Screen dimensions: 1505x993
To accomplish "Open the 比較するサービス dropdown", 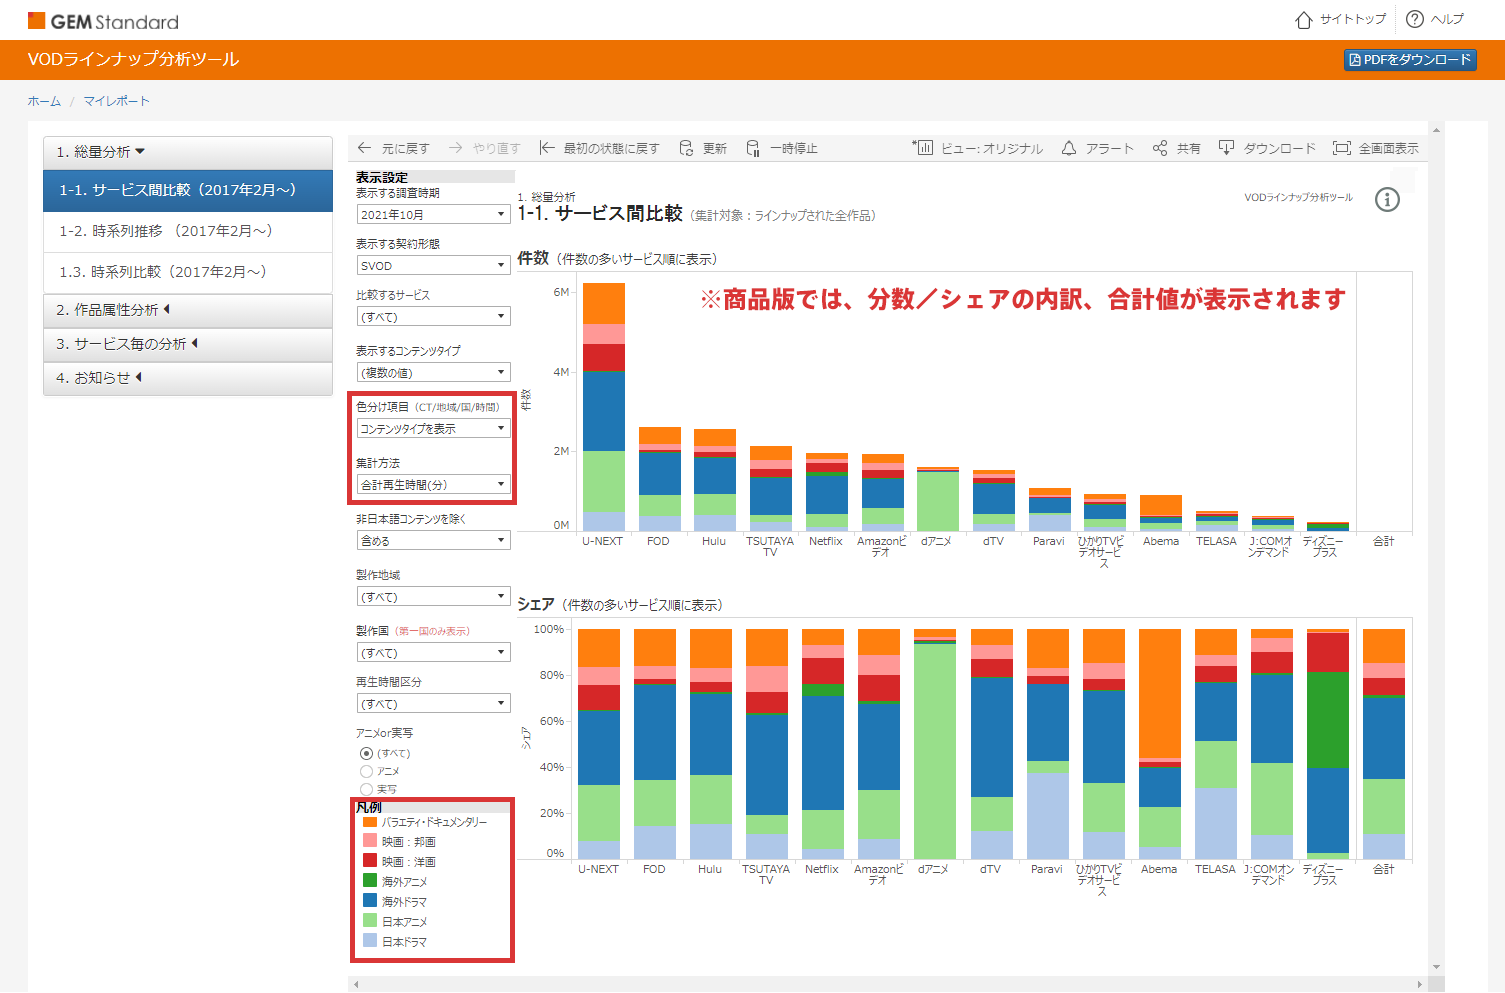I will coord(434,316).
